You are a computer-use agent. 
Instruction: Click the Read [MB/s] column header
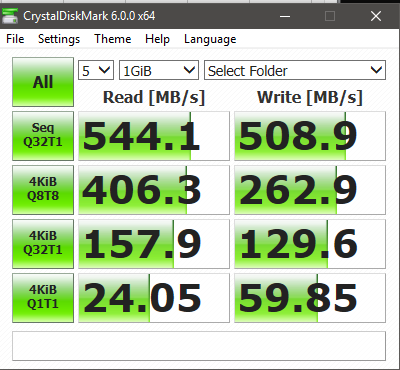click(x=154, y=97)
